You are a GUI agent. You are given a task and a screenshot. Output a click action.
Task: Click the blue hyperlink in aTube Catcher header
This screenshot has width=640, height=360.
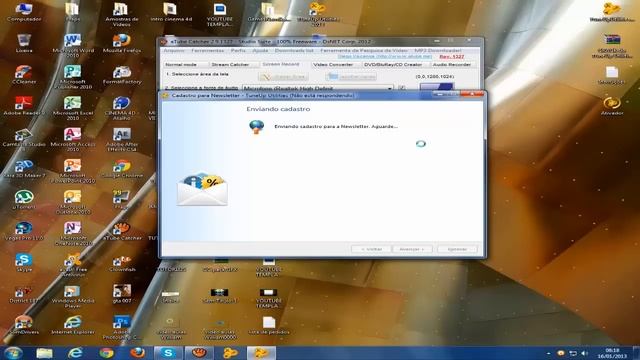point(384,57)
